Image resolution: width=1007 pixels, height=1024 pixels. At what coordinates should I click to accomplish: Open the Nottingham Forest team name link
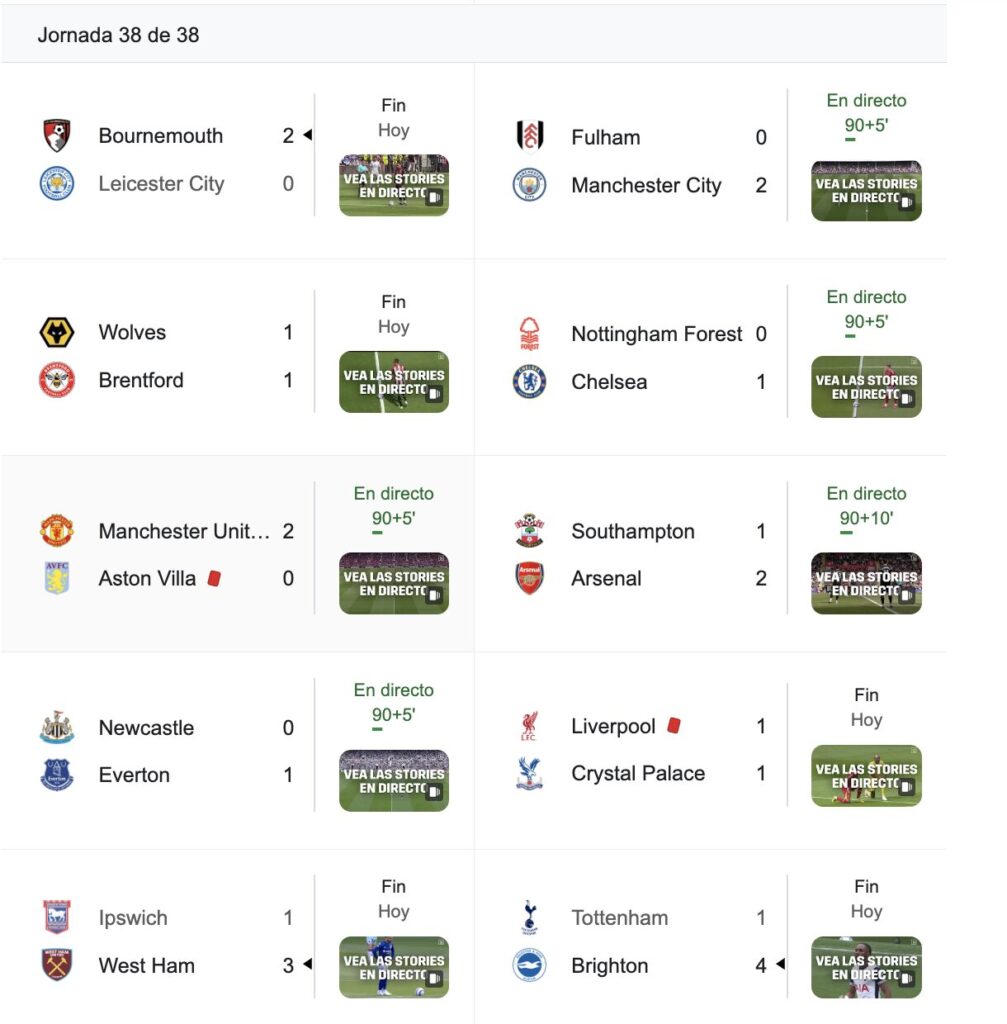click(x=656, y=334)
